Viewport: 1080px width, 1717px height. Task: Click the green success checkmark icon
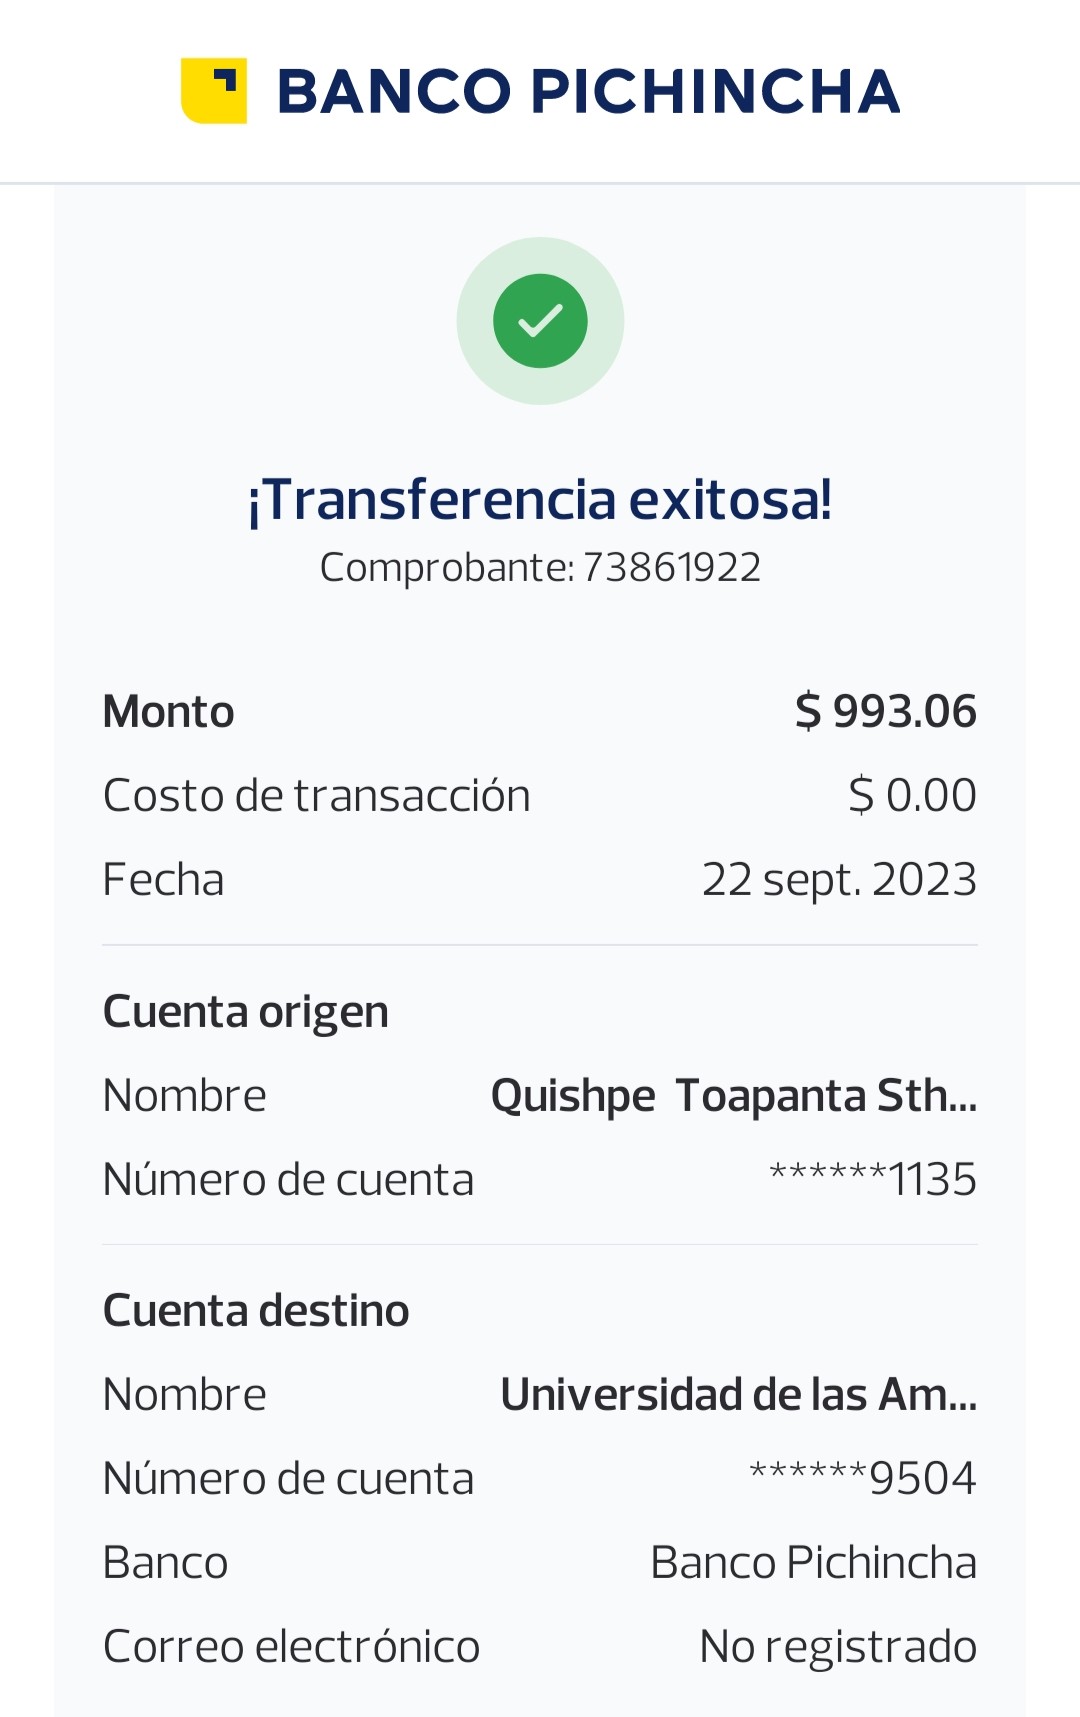[540, 321]
